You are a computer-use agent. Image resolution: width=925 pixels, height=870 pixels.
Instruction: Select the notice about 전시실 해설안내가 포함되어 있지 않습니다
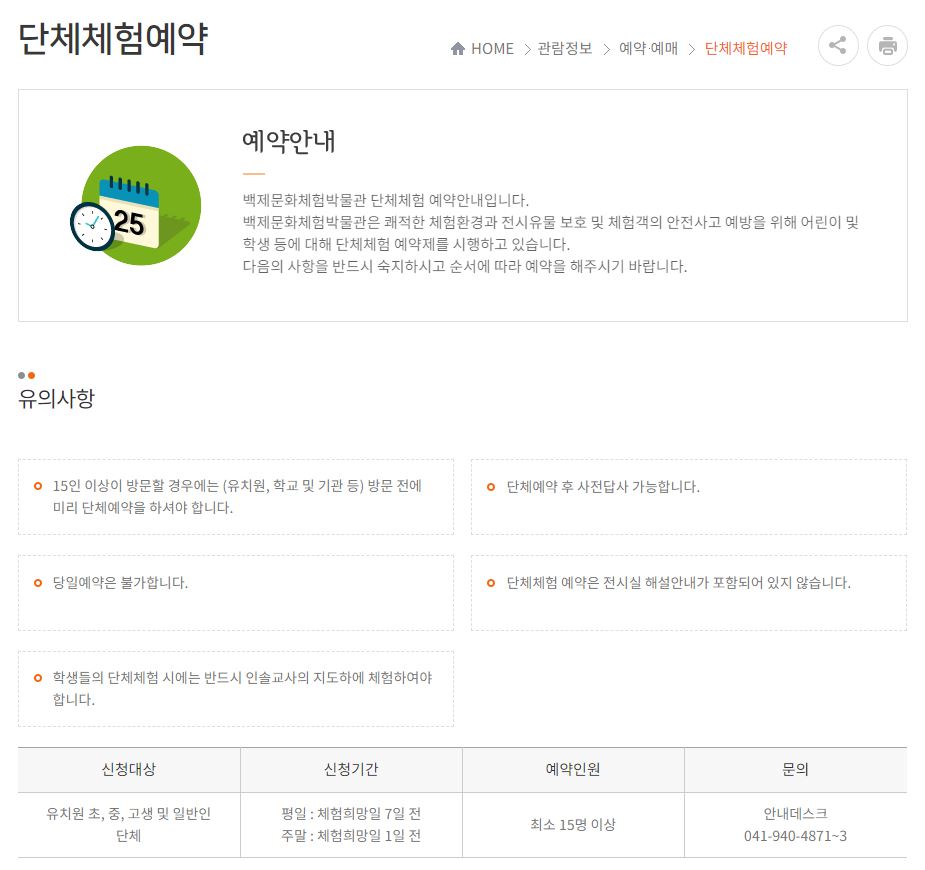pyautogui.click(x=689, y=593)
